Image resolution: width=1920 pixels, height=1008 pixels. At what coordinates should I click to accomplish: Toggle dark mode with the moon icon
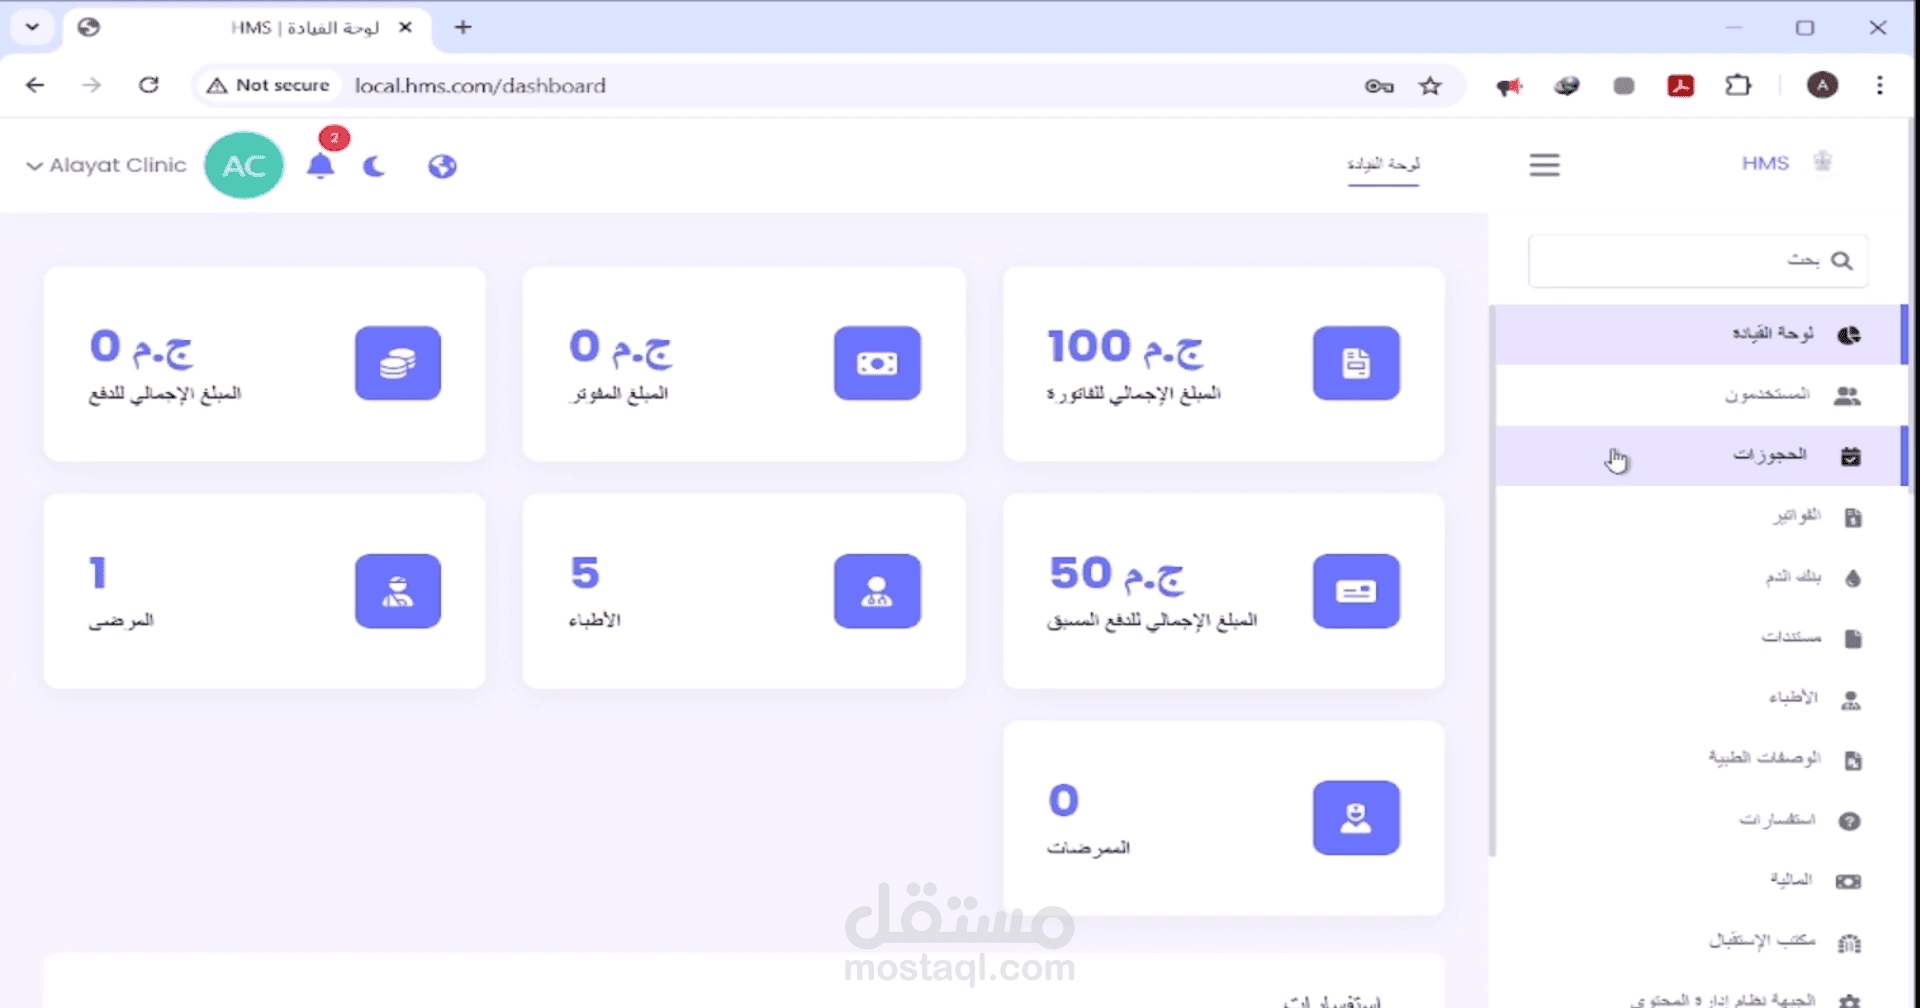(x=374, y=166)
